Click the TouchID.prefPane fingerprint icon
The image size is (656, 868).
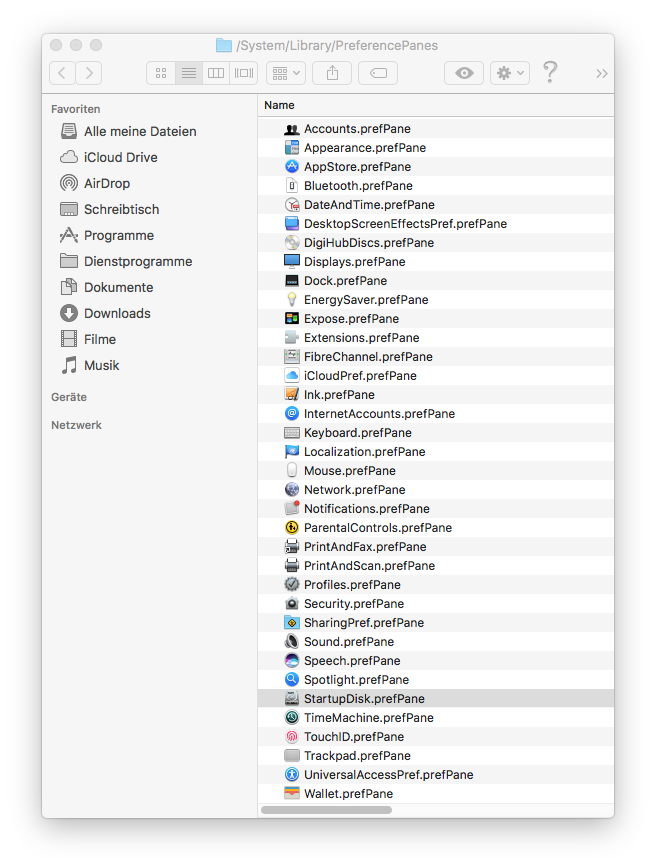pyautogui.click(x=292, y=737)
